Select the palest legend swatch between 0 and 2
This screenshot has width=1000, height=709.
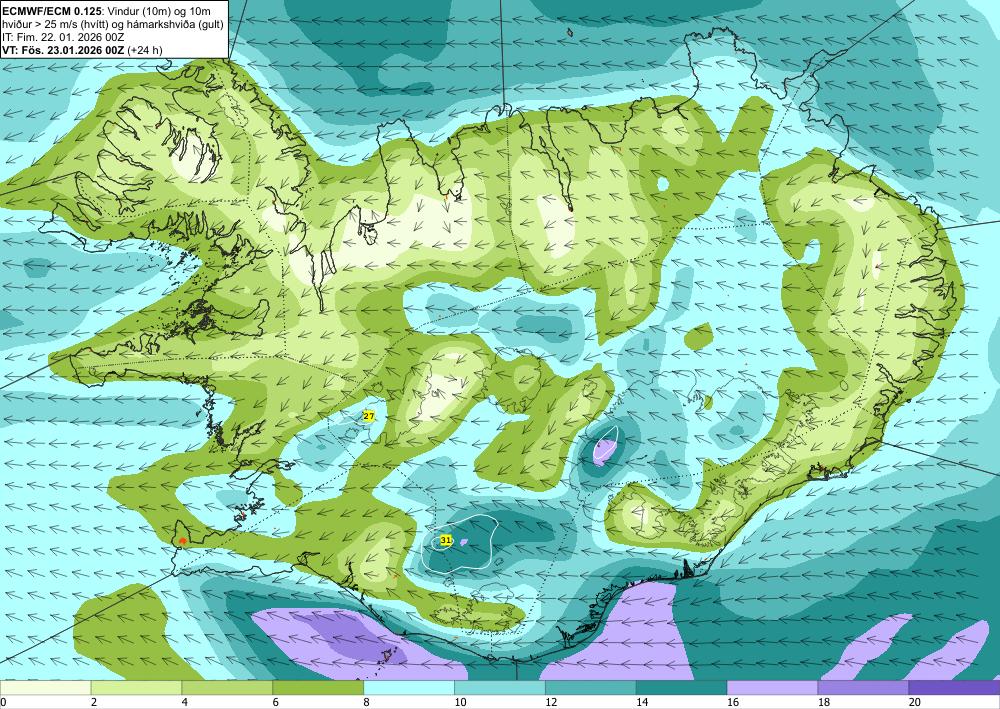click(x=45, y=687)
